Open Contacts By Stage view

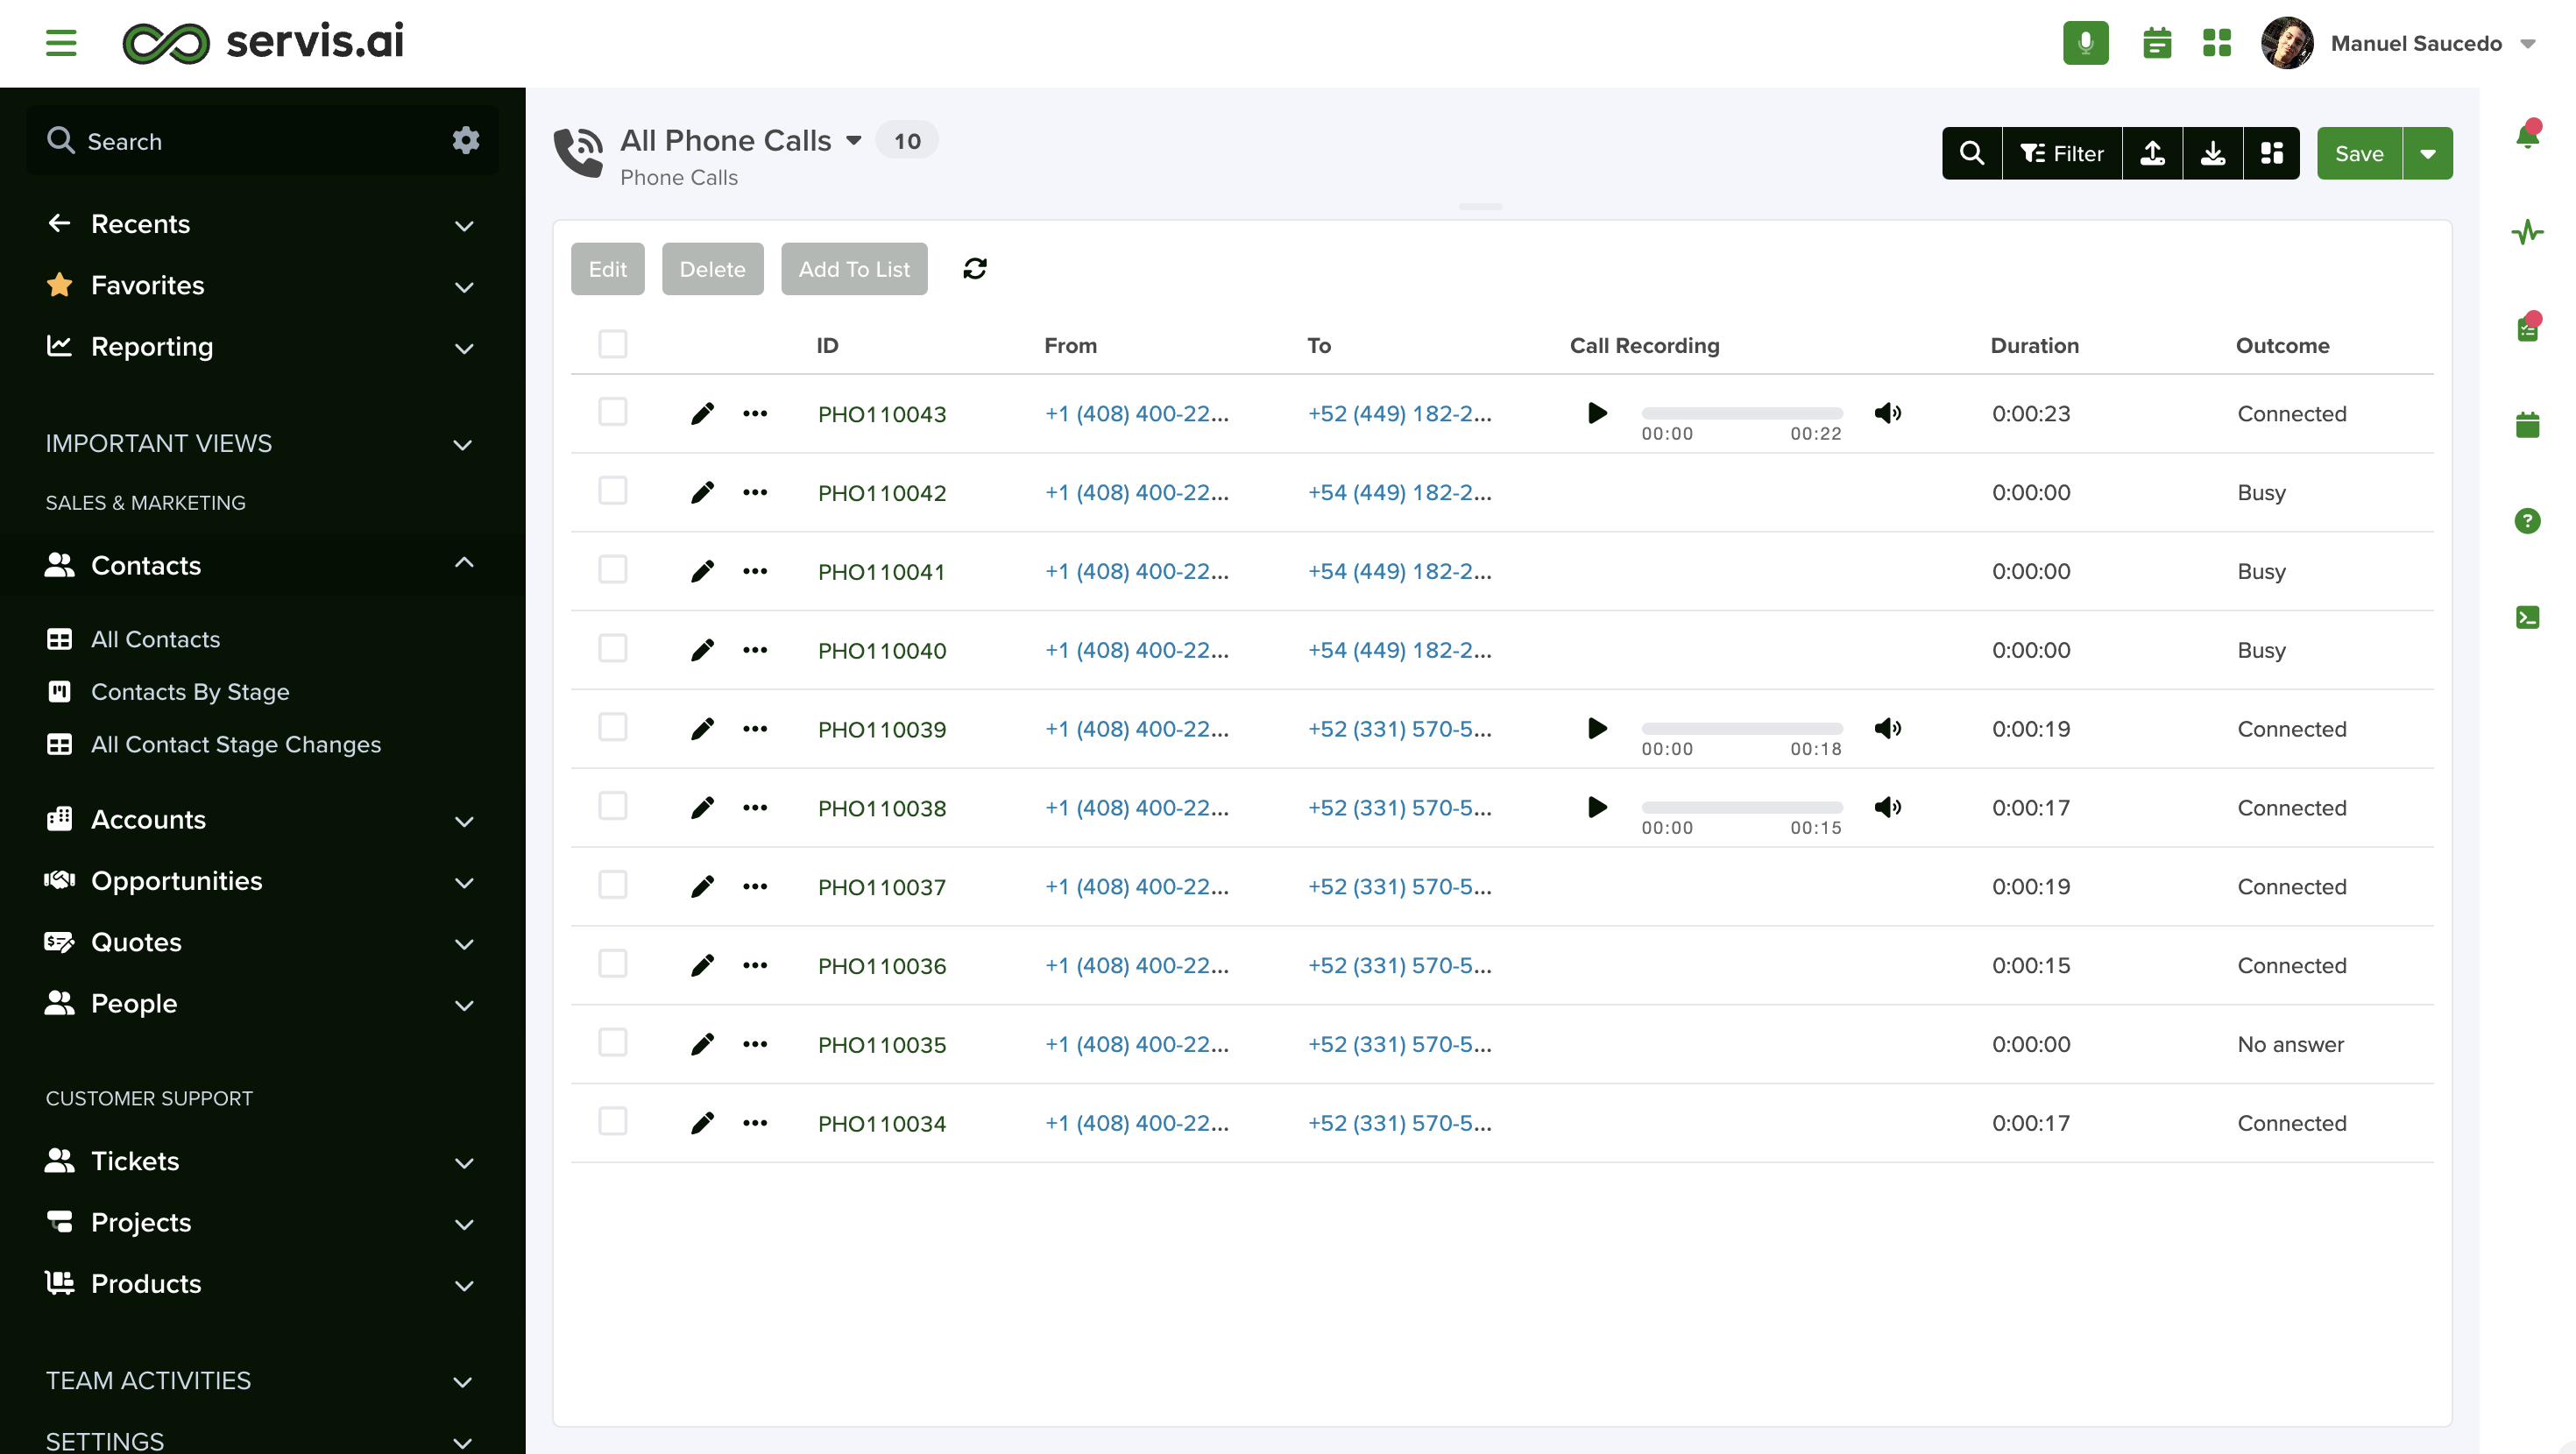[x=190, y=692]
